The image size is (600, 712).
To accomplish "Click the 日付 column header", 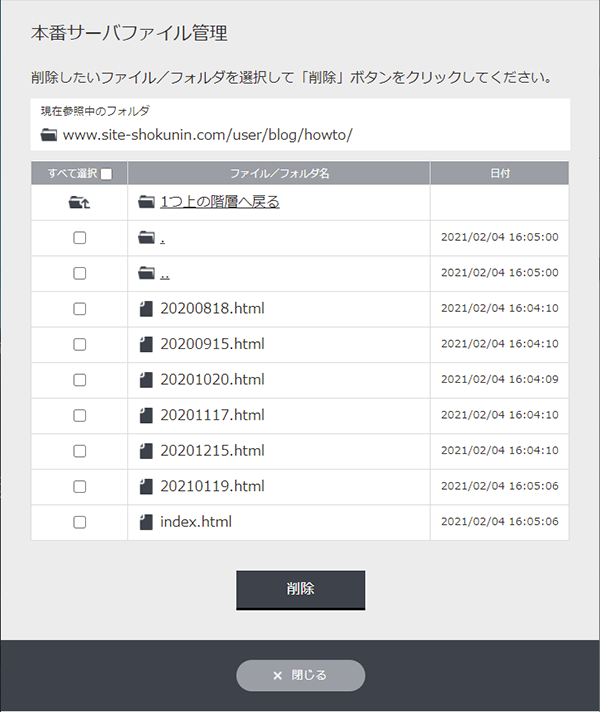I will click(x=500, y=173).
